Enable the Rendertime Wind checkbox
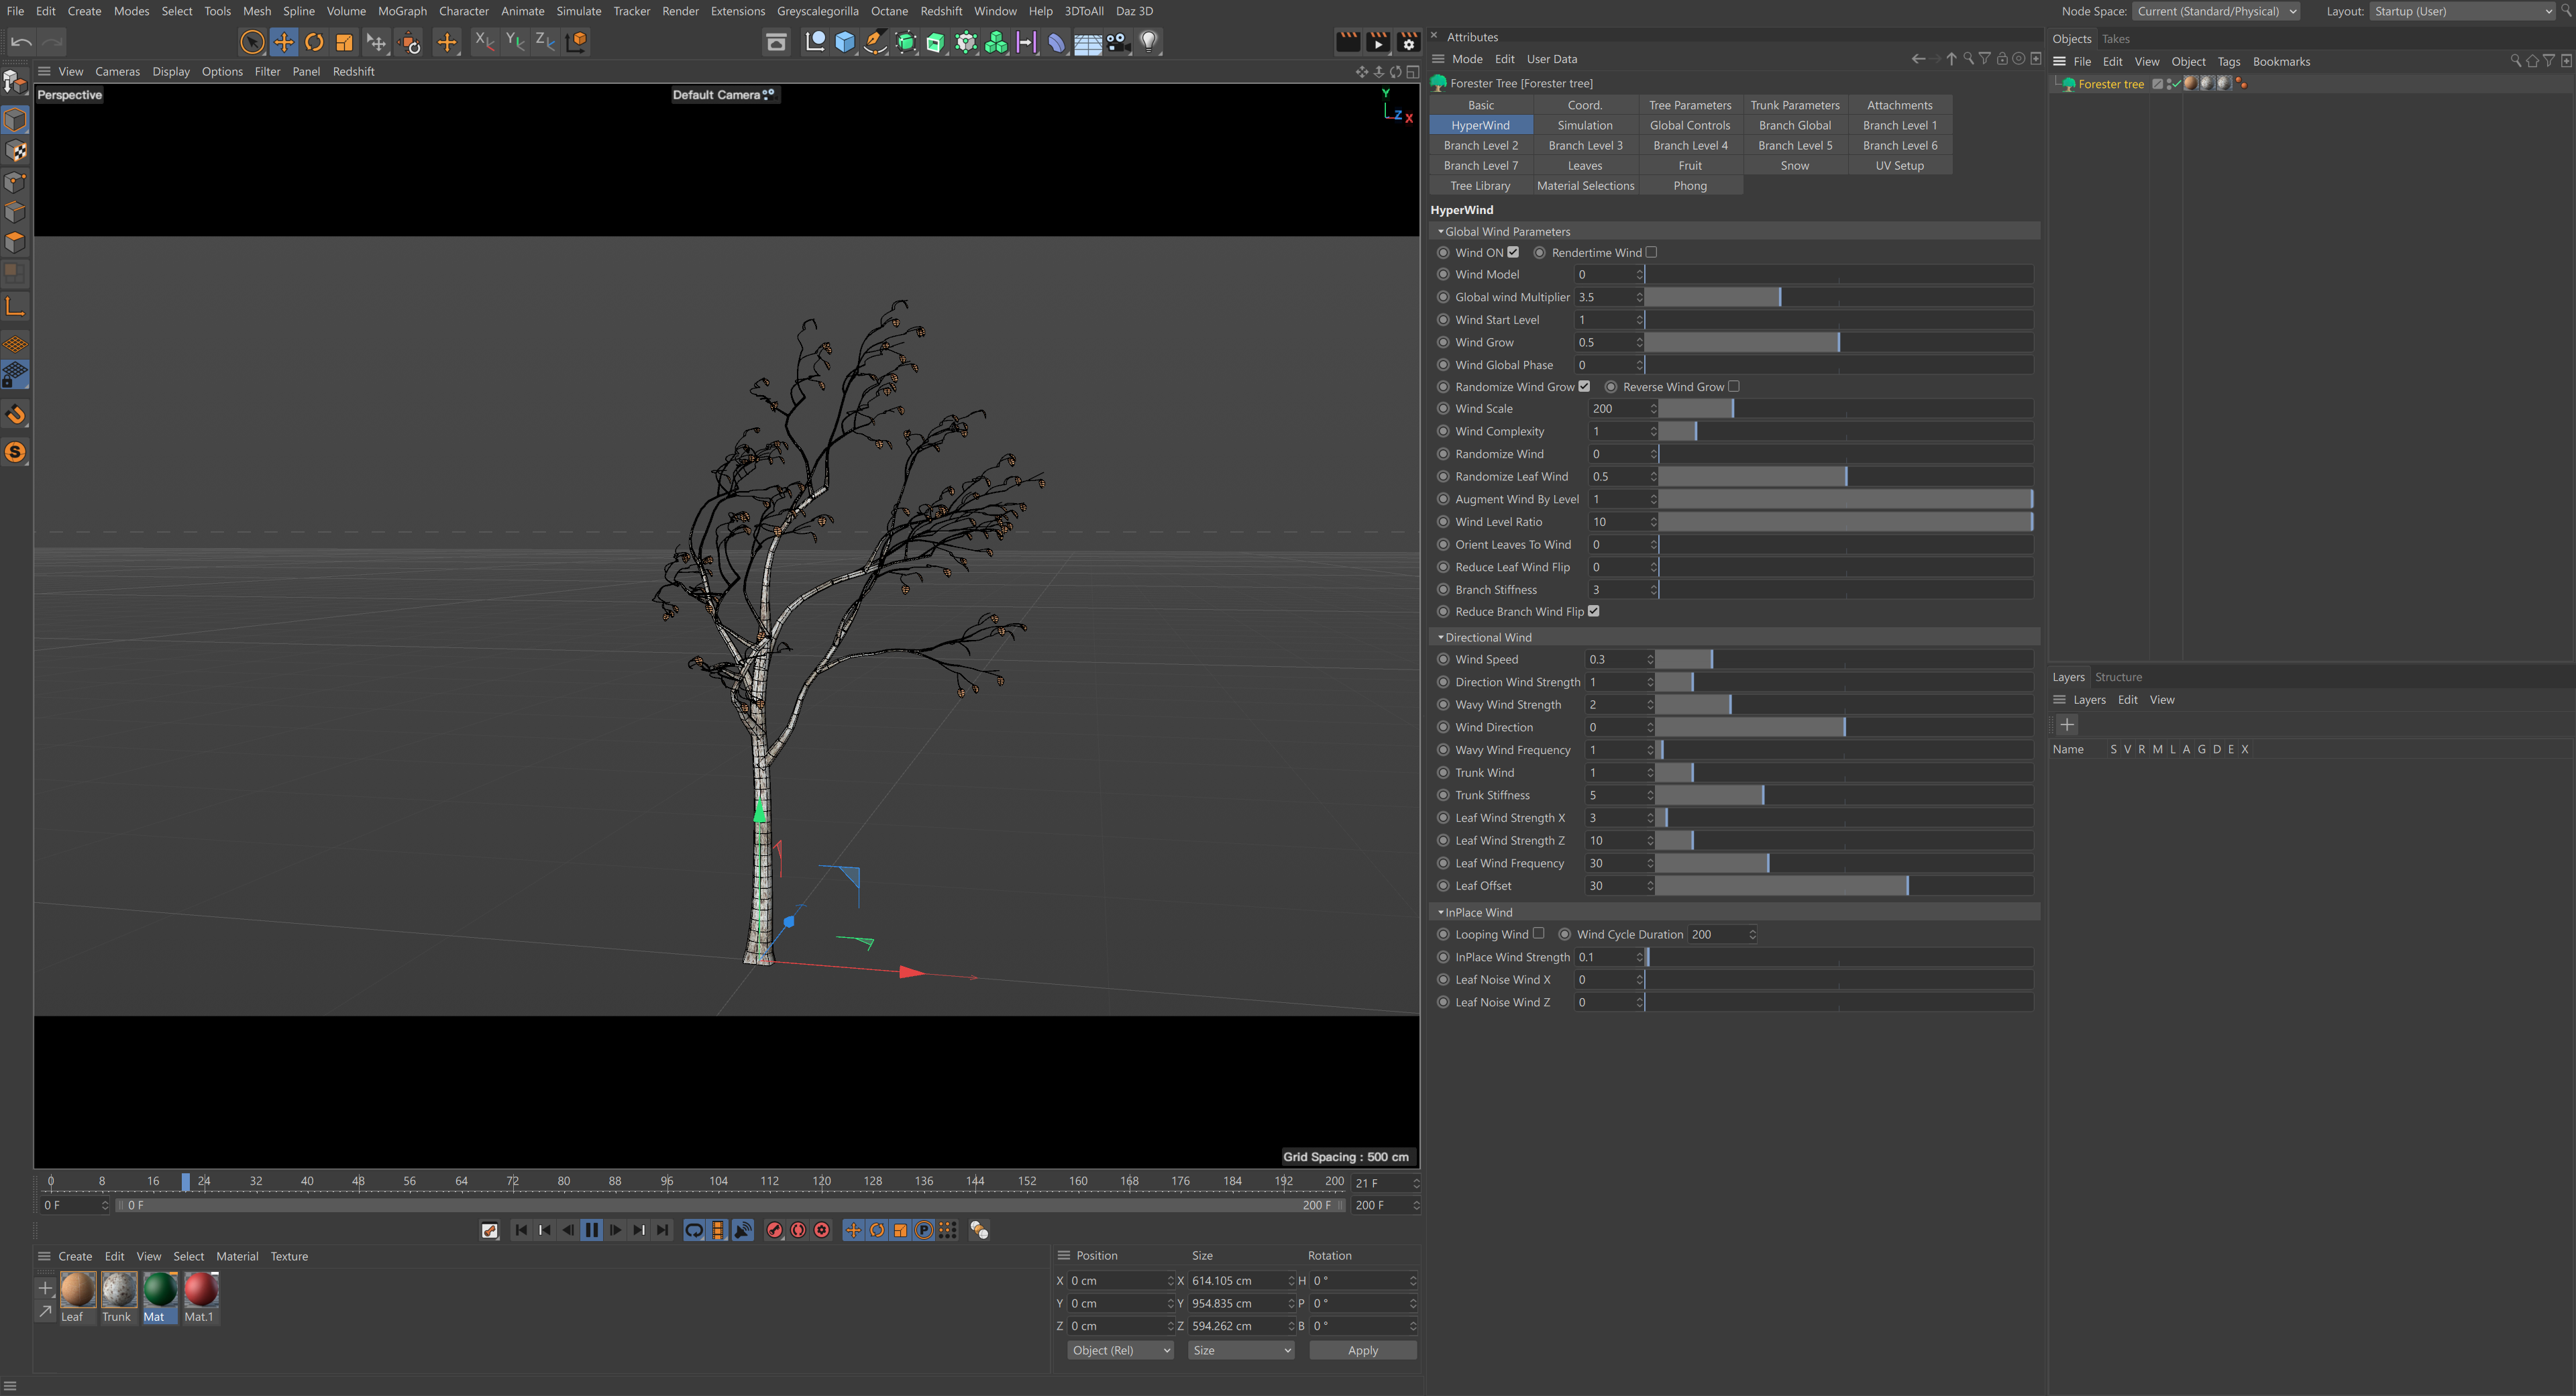 click(x=1651, y=252)
